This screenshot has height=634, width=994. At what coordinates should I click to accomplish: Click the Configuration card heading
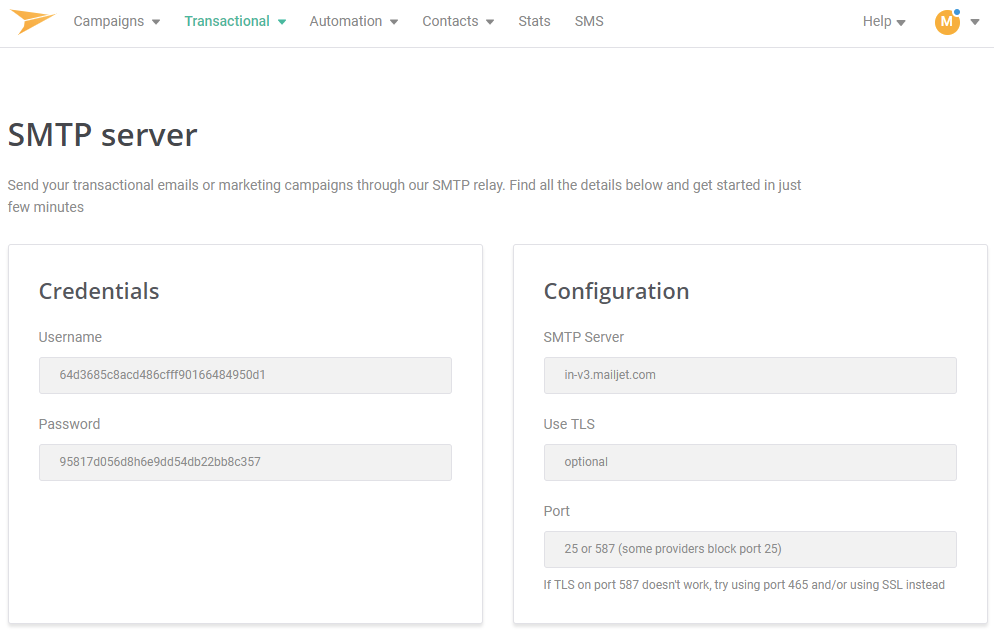(616, 291)
